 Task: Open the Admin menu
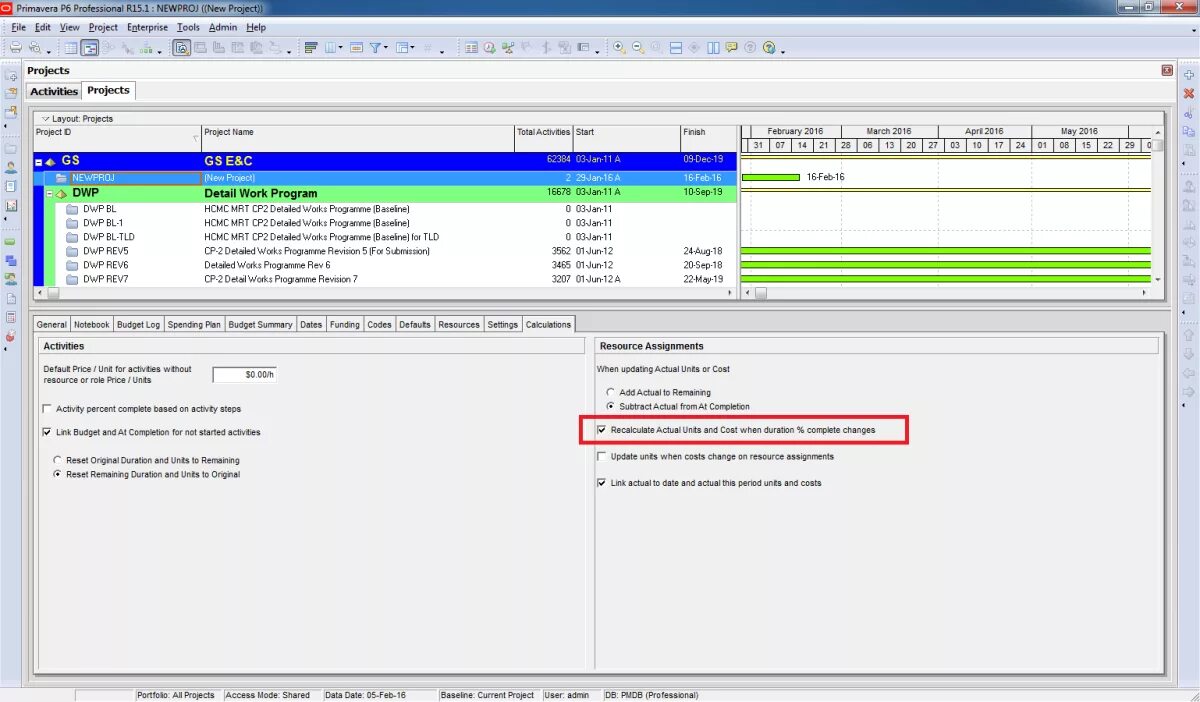point(222,27)
